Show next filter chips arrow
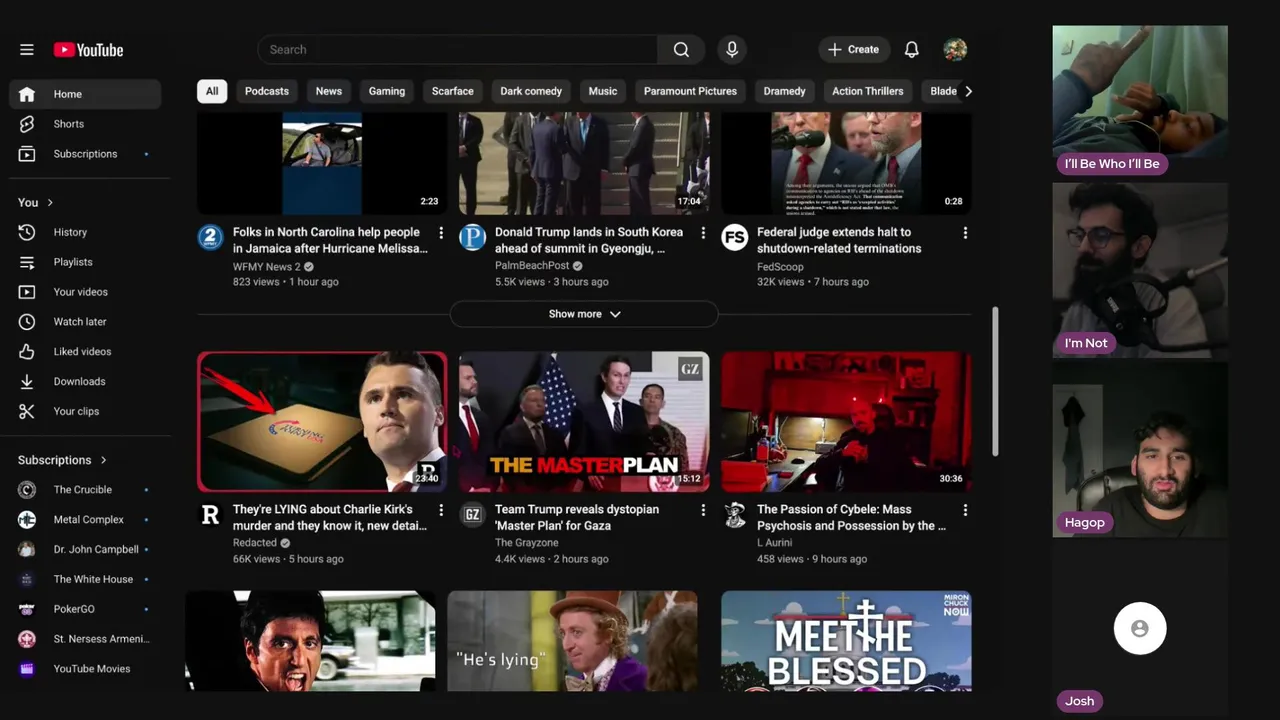The image size is (1280, 720). 967,91
